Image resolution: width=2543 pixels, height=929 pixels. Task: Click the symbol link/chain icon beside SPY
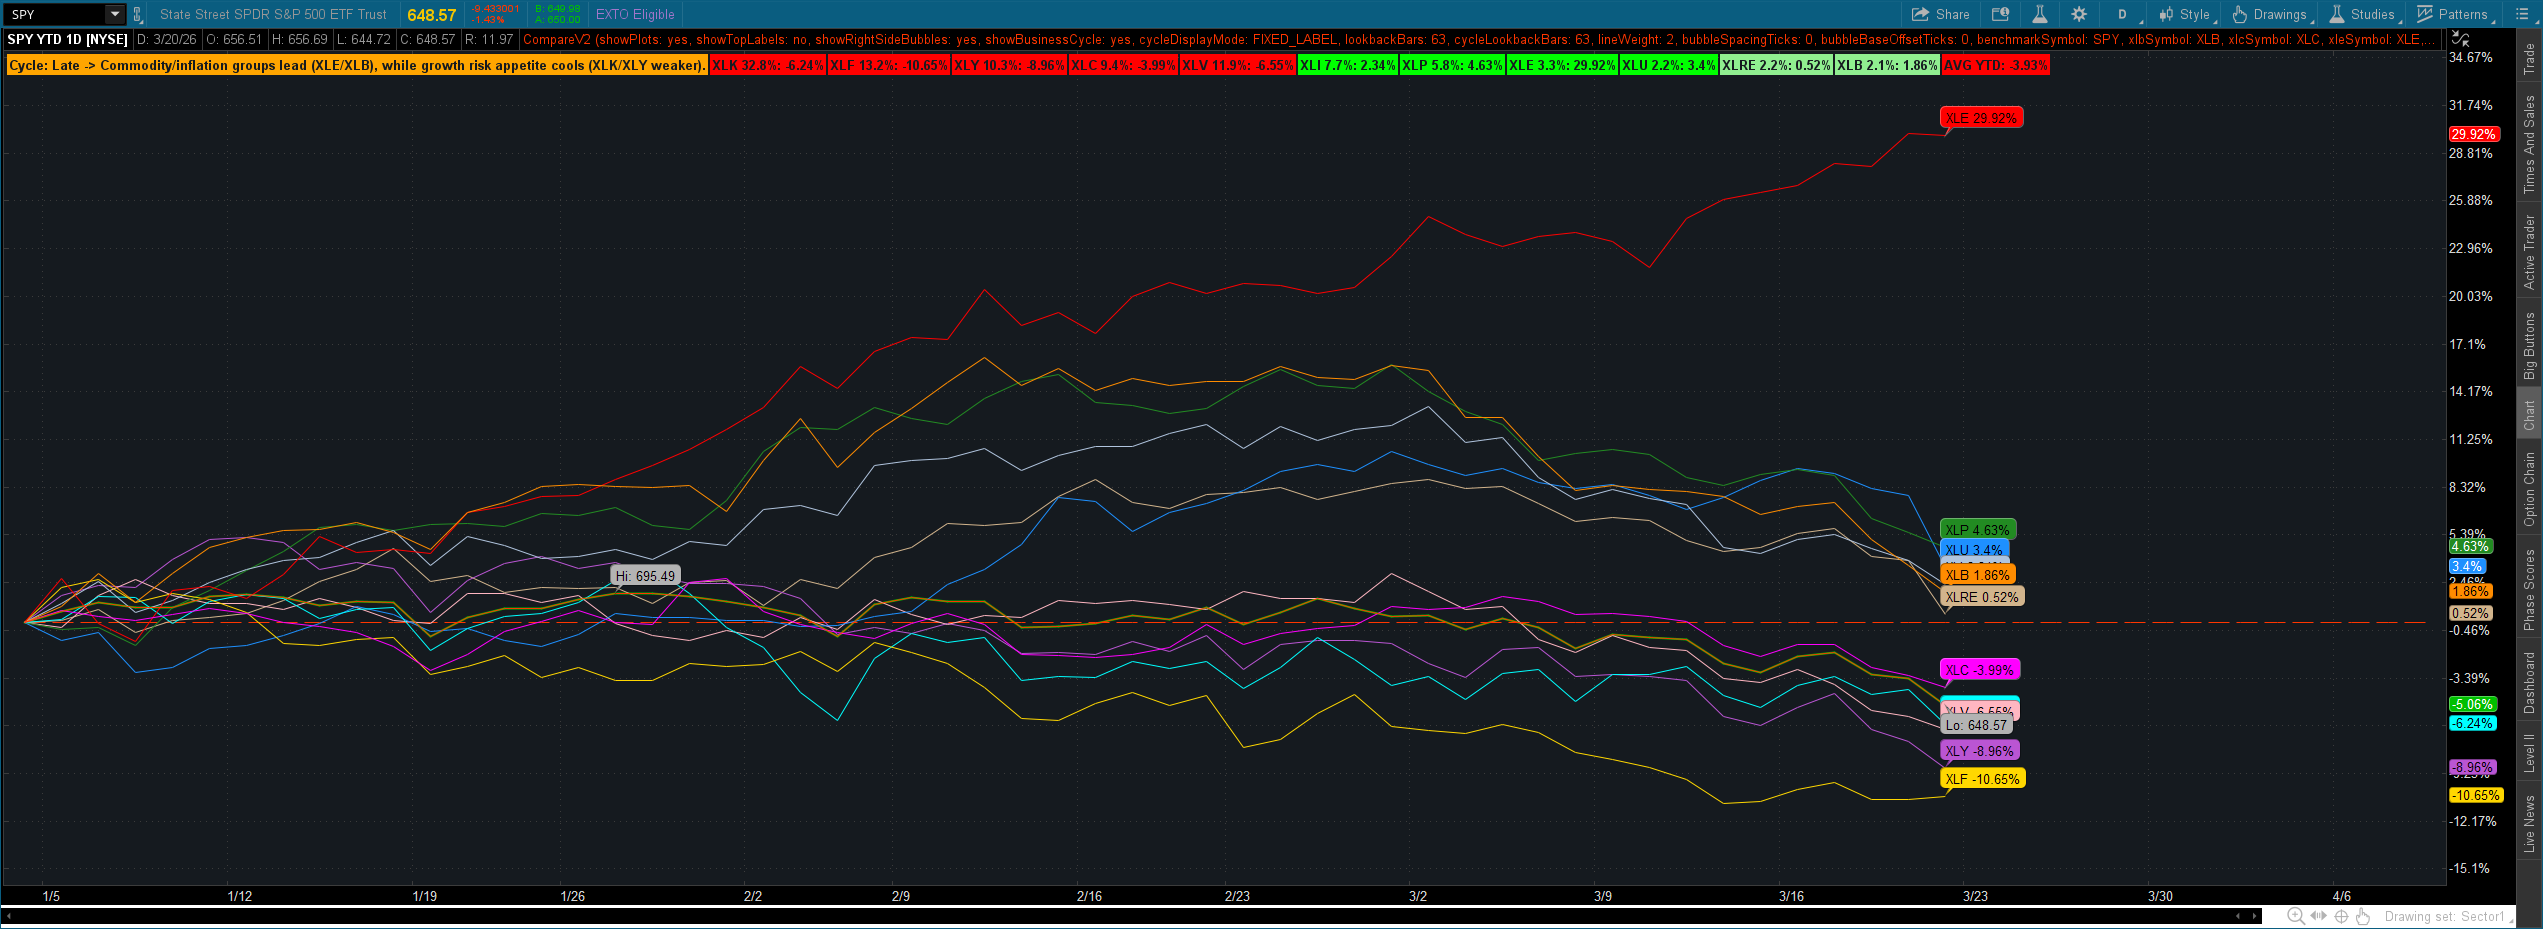tap(137, 14)
